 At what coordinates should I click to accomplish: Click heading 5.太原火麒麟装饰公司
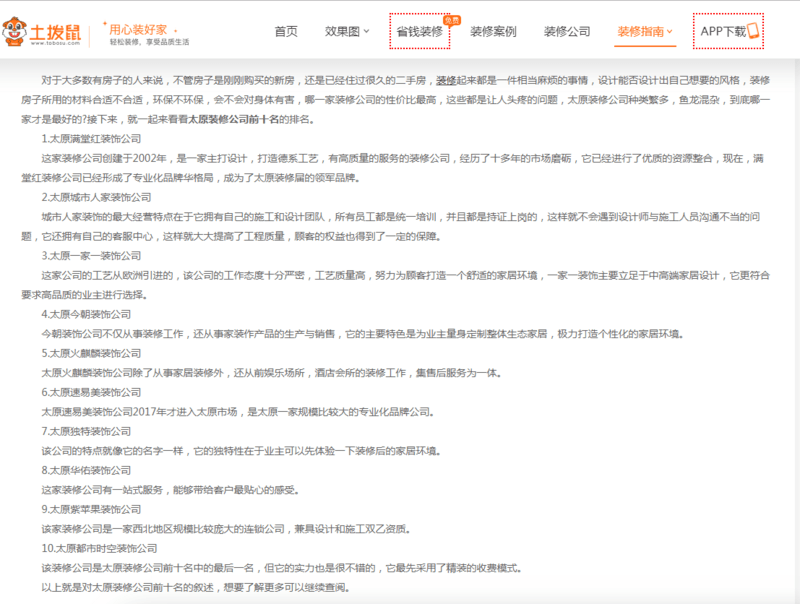click(x=91, y=353)
